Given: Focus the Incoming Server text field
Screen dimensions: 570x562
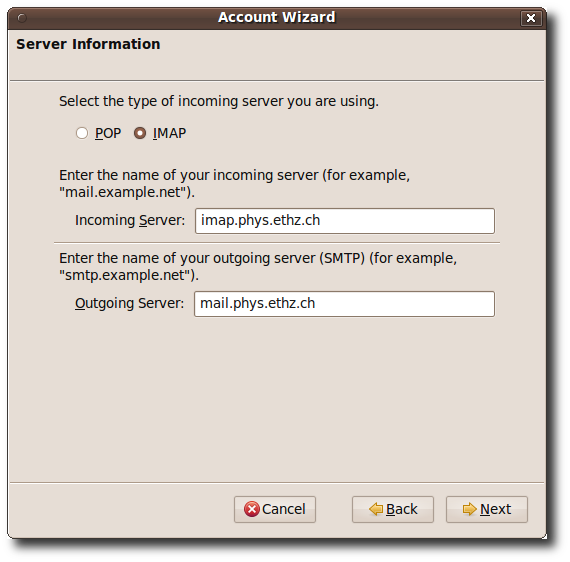Looking at the screenshot, I should coord(345,221).
